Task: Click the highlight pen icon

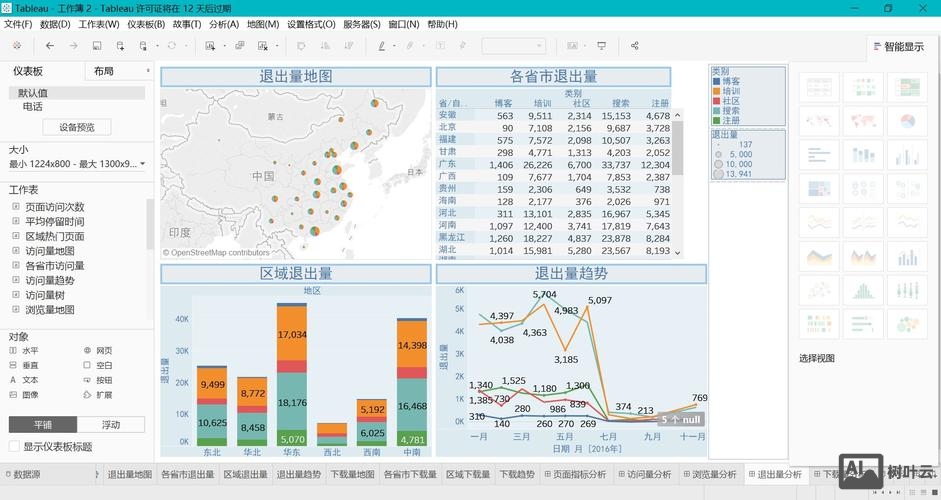Action: coord(382,46)
